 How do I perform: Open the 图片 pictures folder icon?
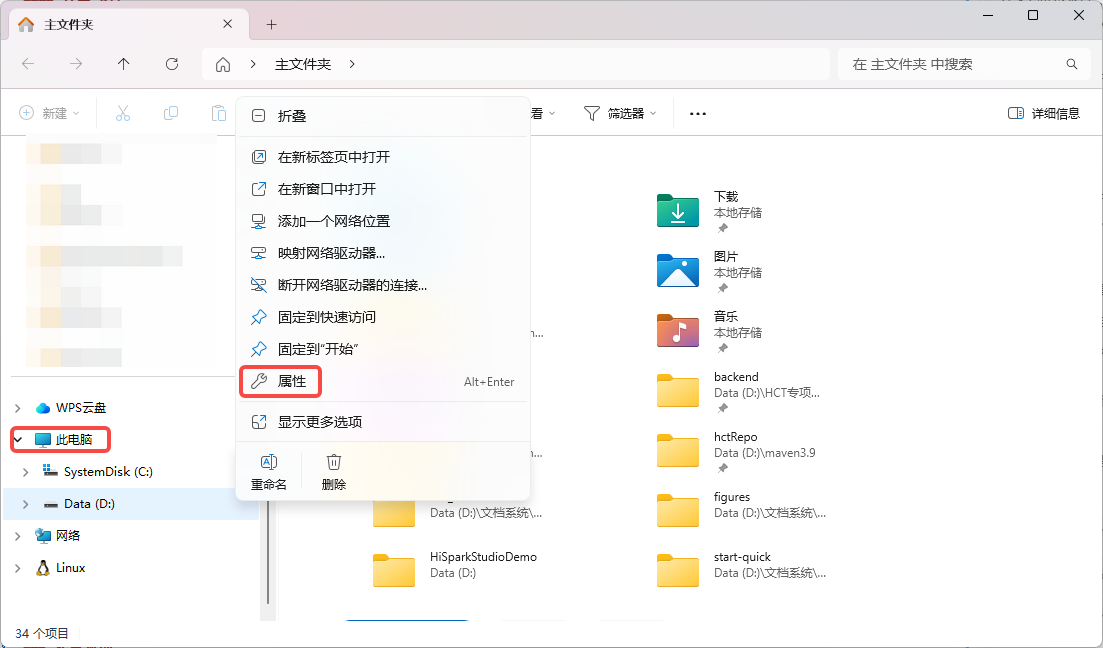[x=677, y=271]
